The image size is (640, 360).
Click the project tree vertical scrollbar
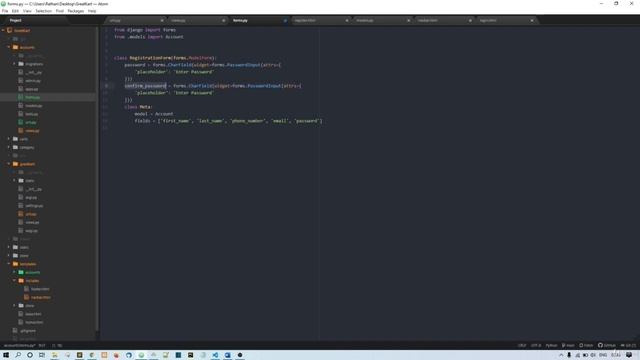[98, 178]
